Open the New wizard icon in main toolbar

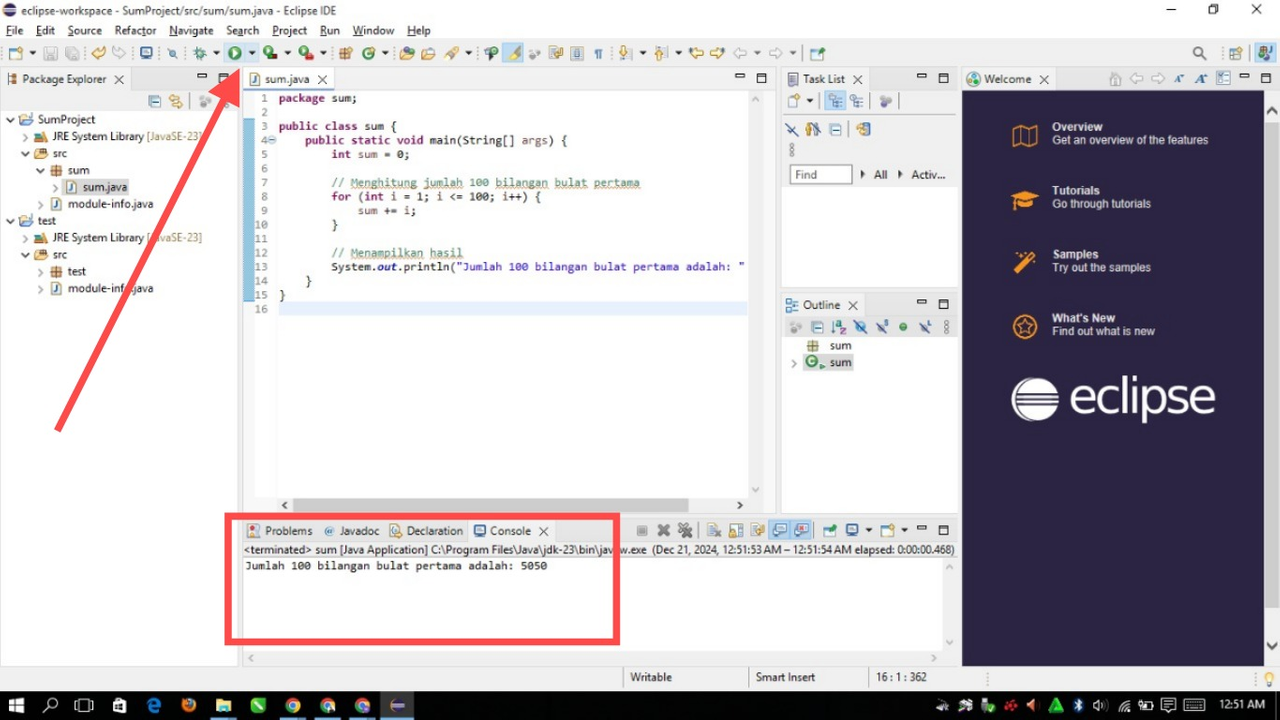[16, 53]
